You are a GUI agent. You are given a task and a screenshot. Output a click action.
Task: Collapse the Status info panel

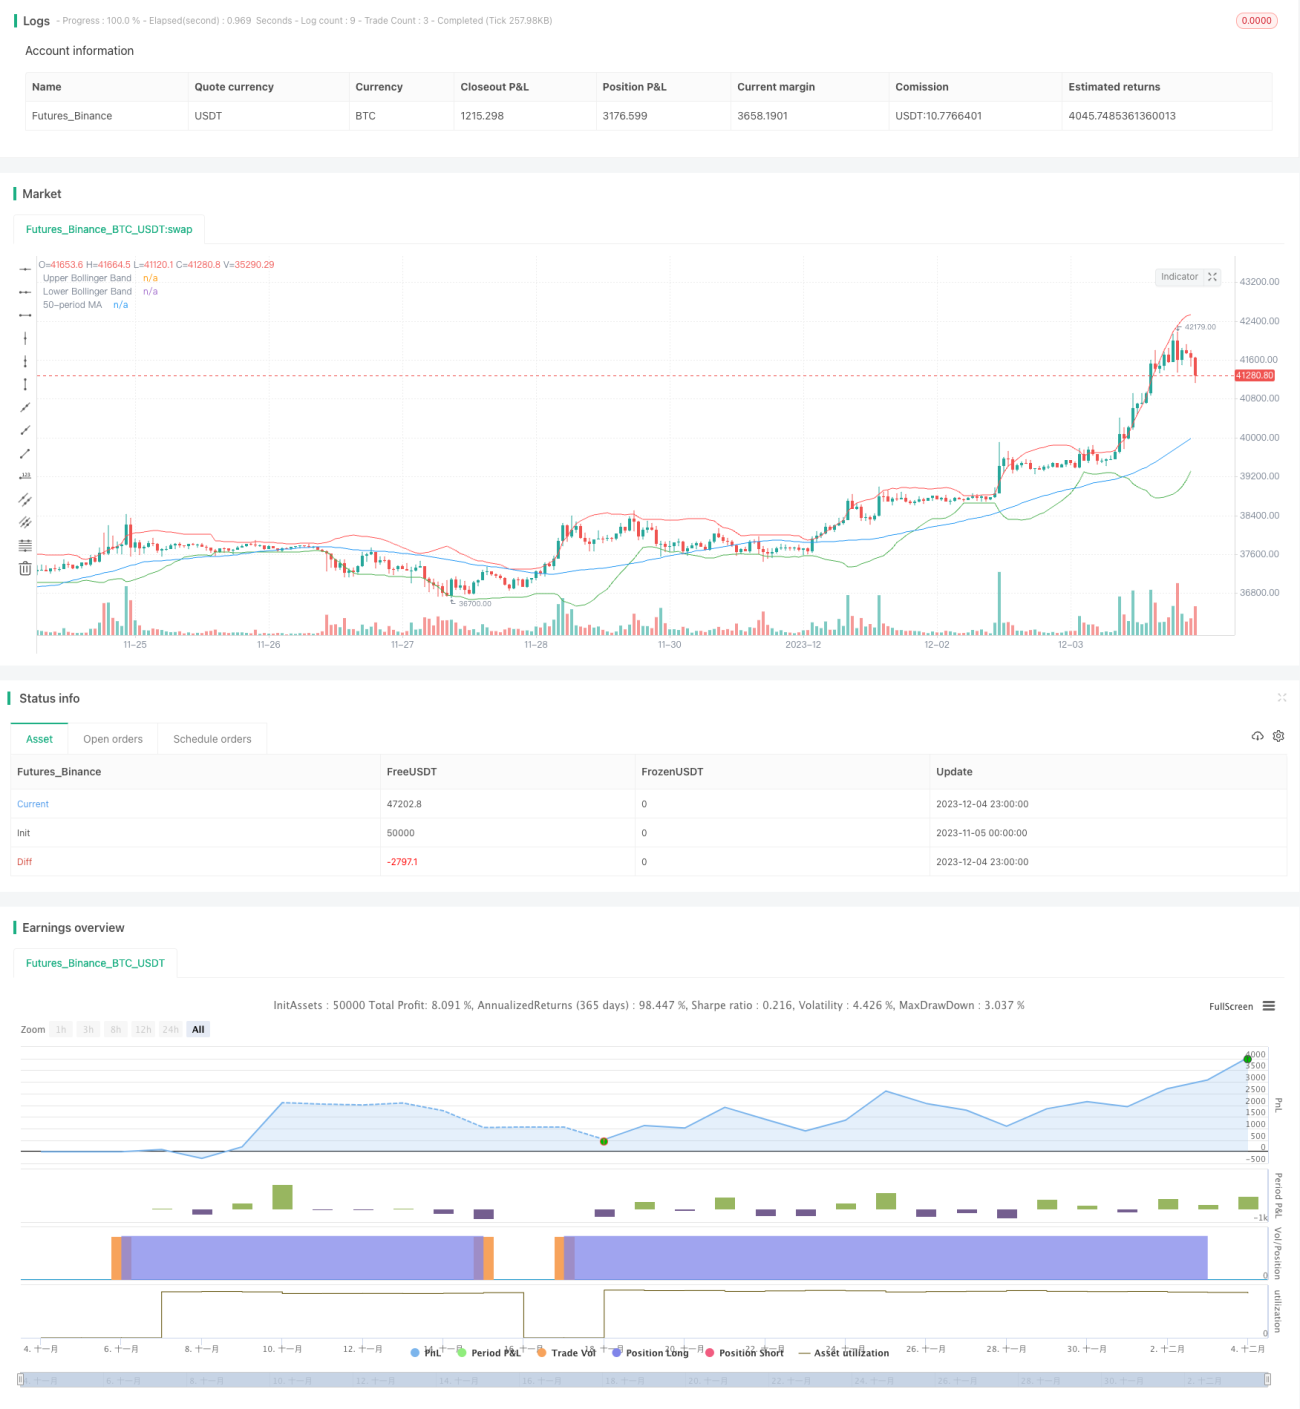tap(1282, 698)
